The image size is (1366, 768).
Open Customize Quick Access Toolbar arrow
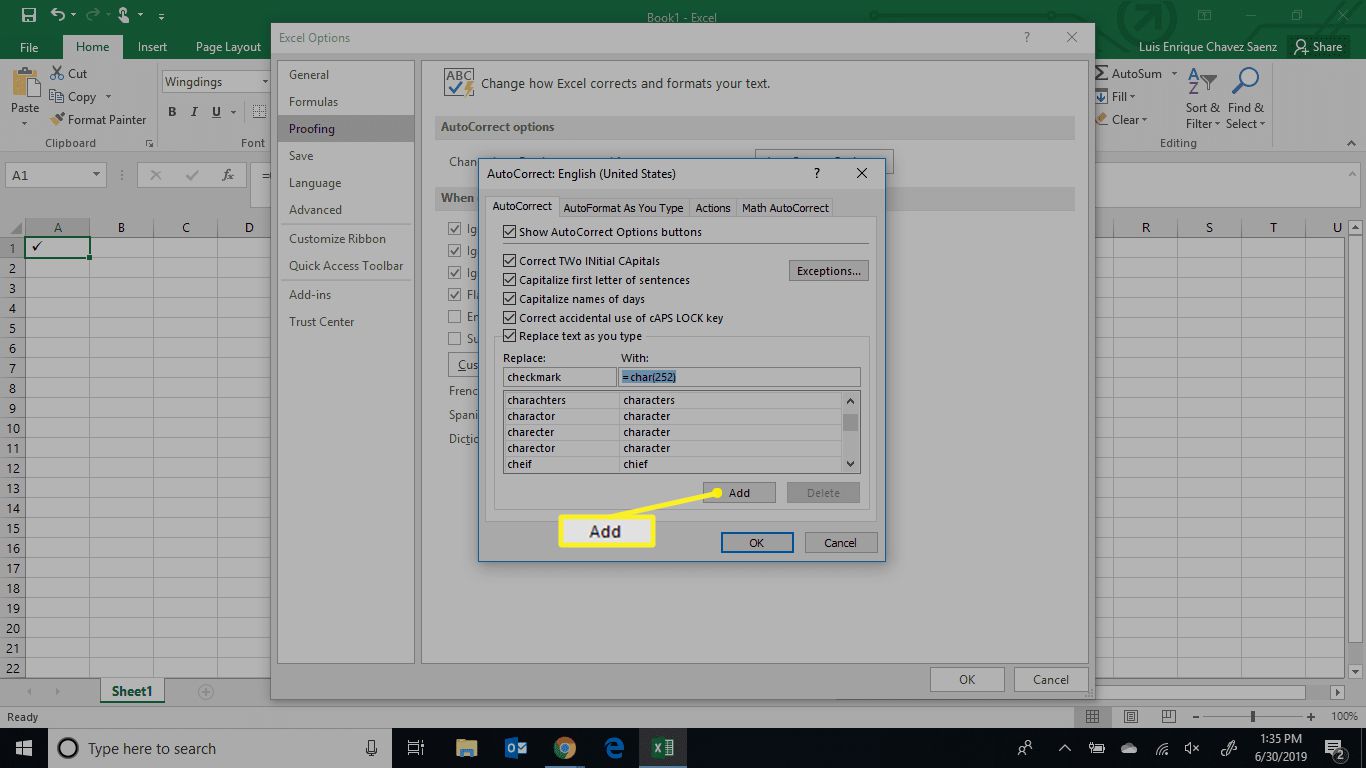pyautogui.click(x=162, y=16)
